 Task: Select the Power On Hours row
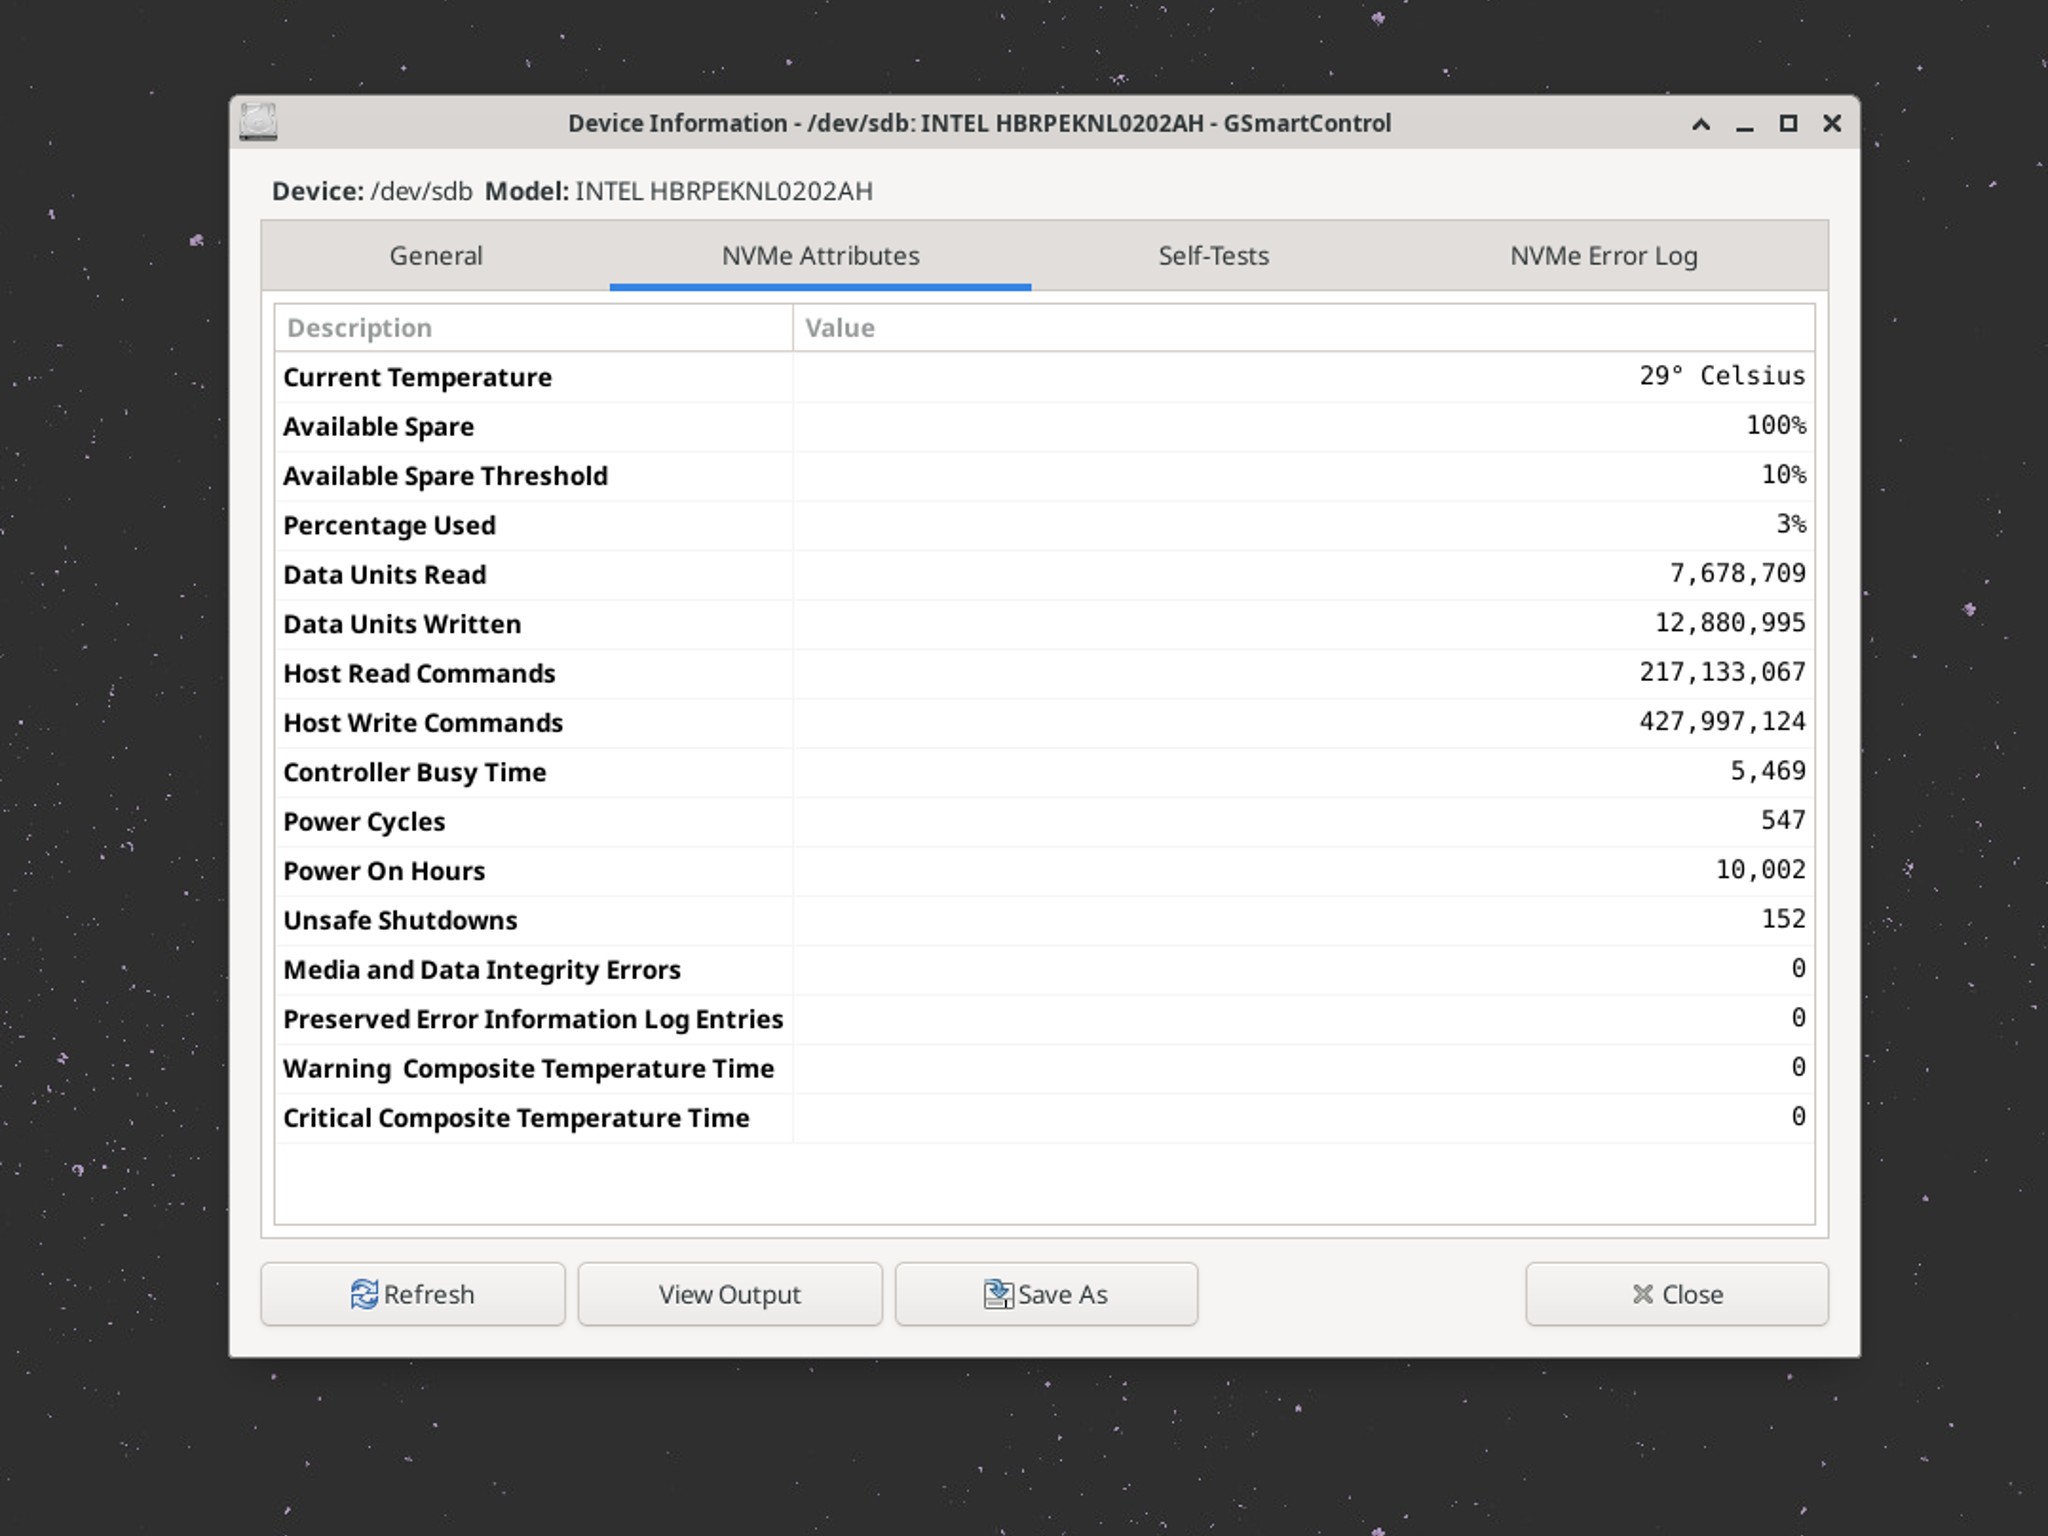coord(1045,871)
